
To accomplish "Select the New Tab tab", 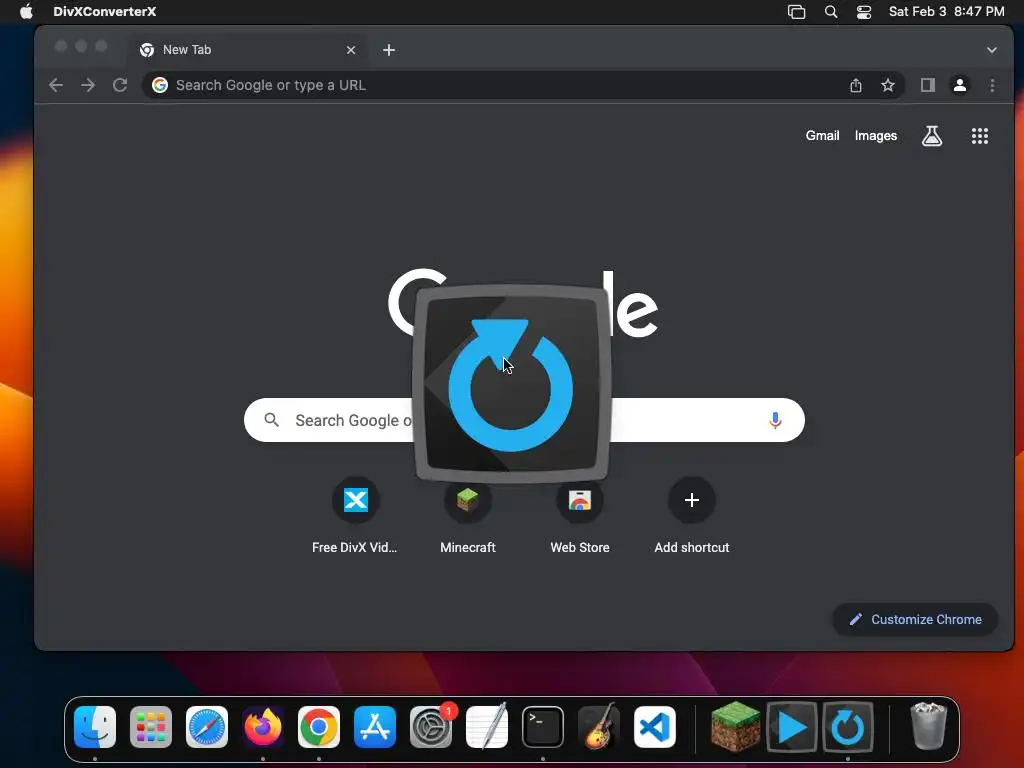I will 248,50.
